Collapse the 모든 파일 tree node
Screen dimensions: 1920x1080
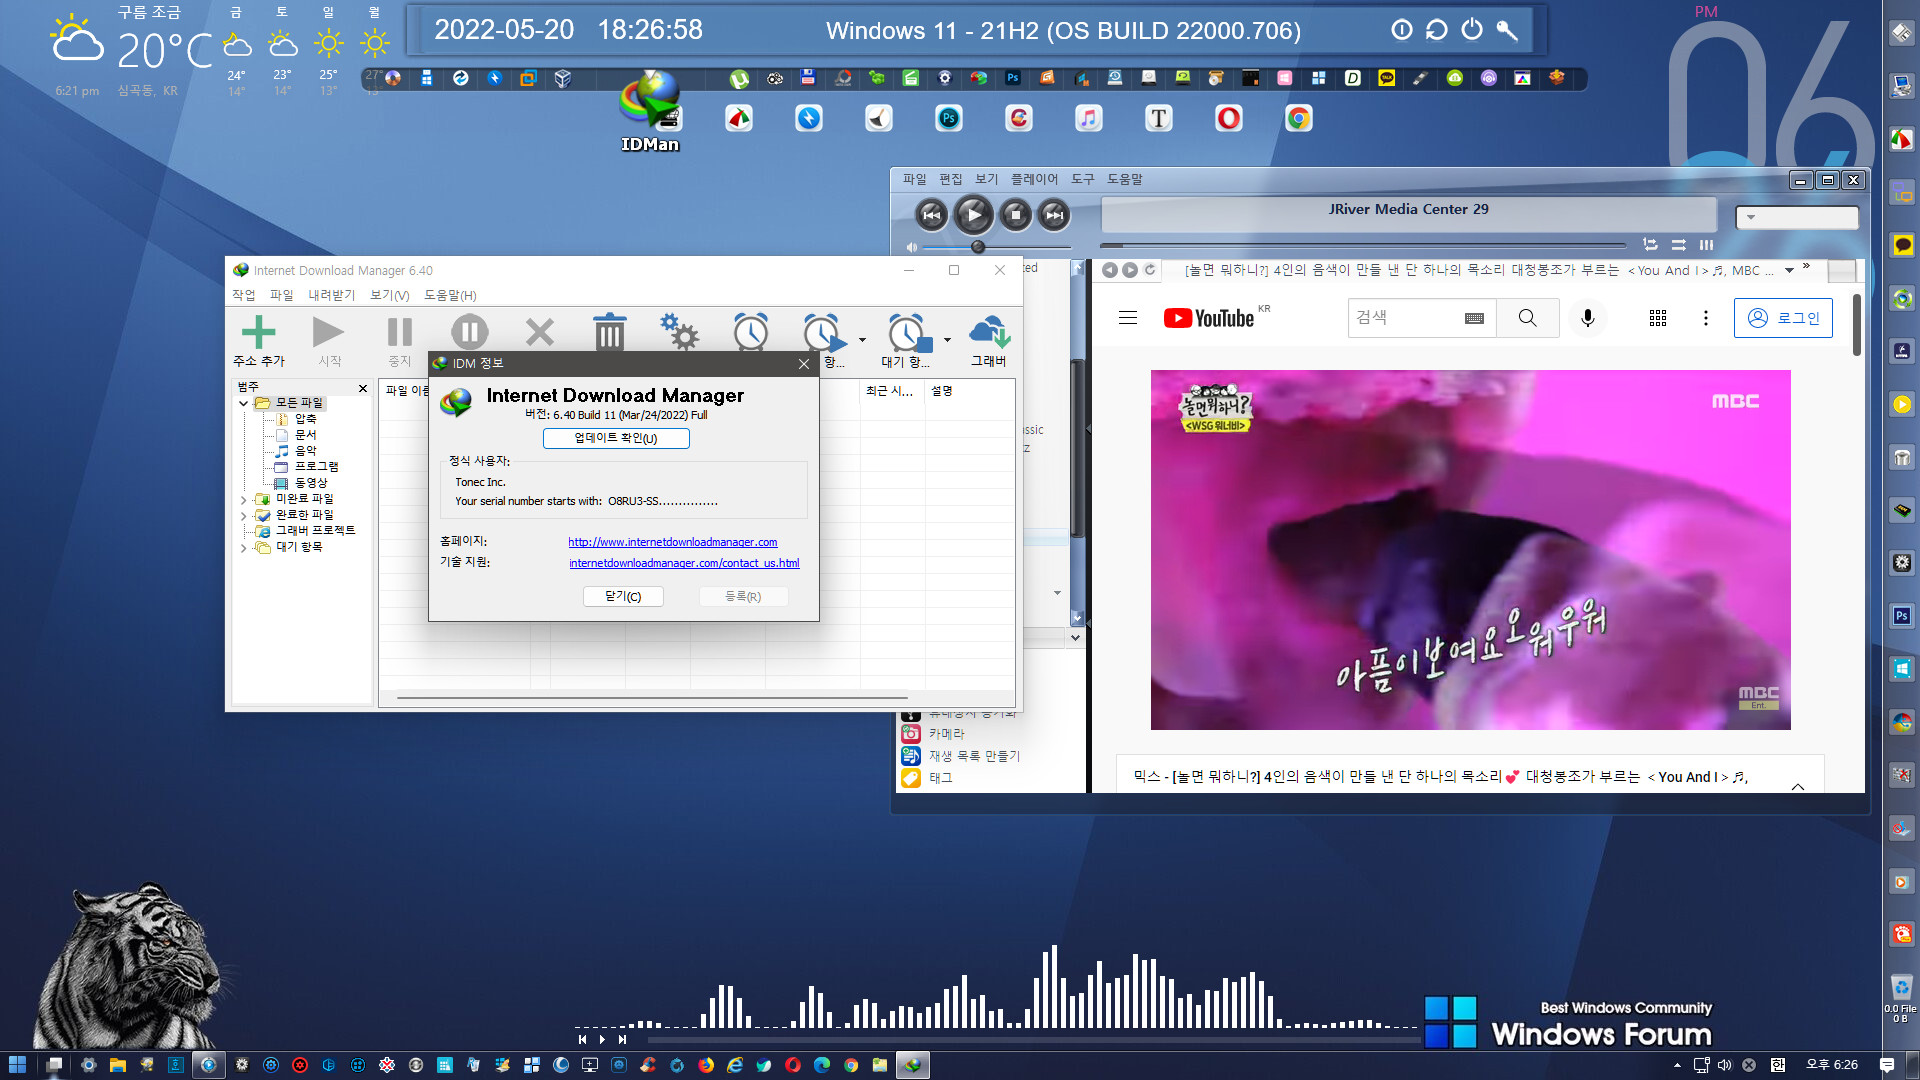point(243,403)
